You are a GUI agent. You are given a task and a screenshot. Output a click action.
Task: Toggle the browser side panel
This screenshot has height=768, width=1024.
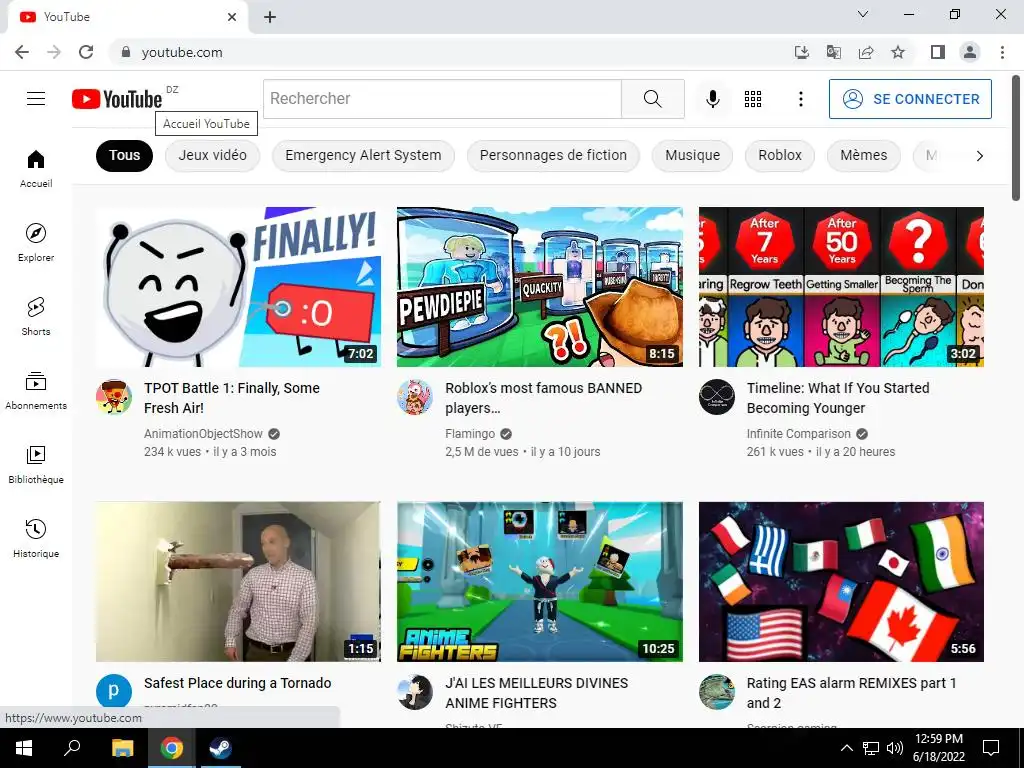tap(938, 52)
